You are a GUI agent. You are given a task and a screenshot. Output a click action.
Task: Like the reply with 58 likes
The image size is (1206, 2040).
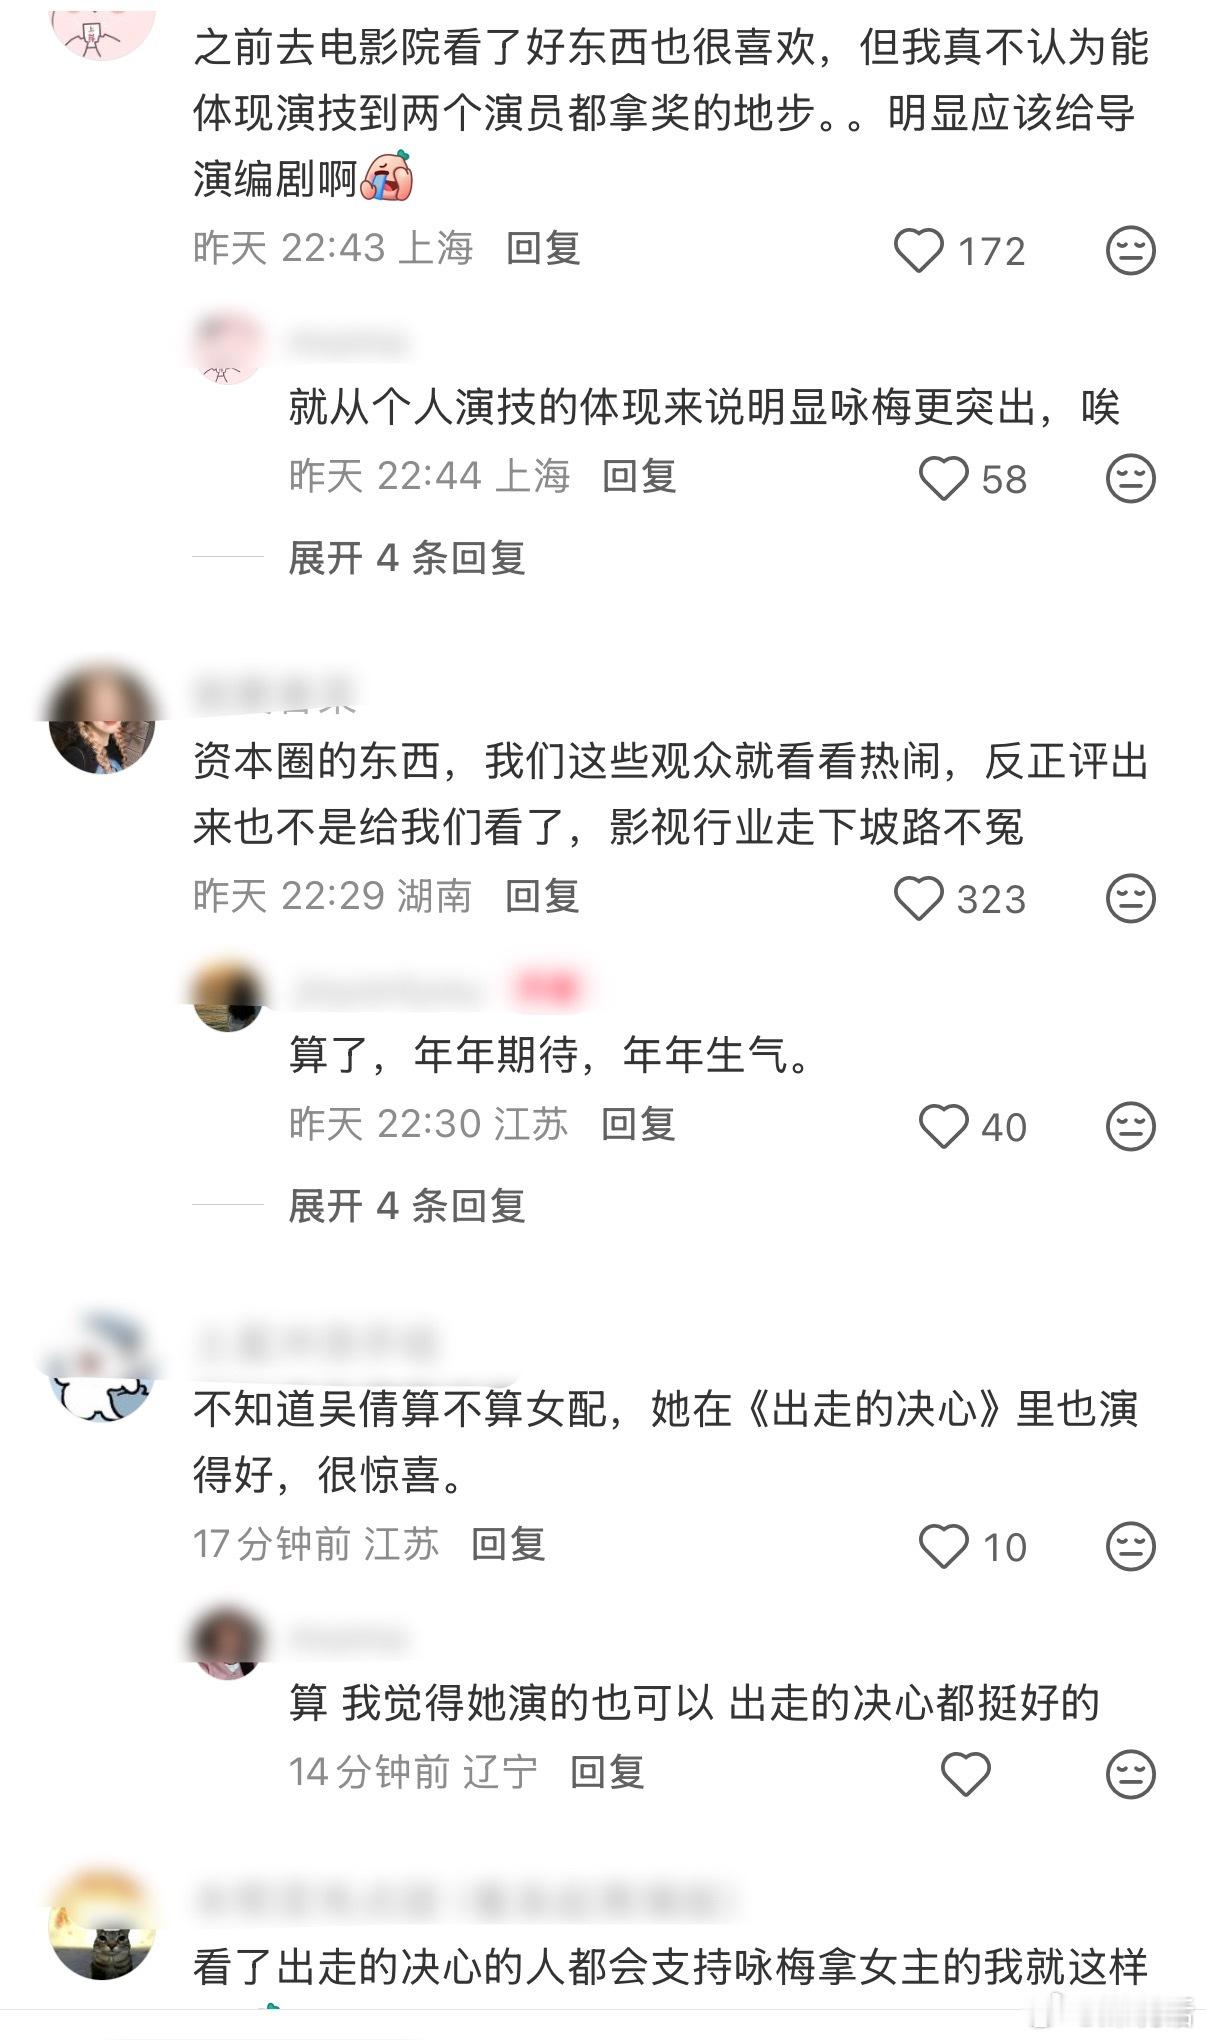[943, 479]
